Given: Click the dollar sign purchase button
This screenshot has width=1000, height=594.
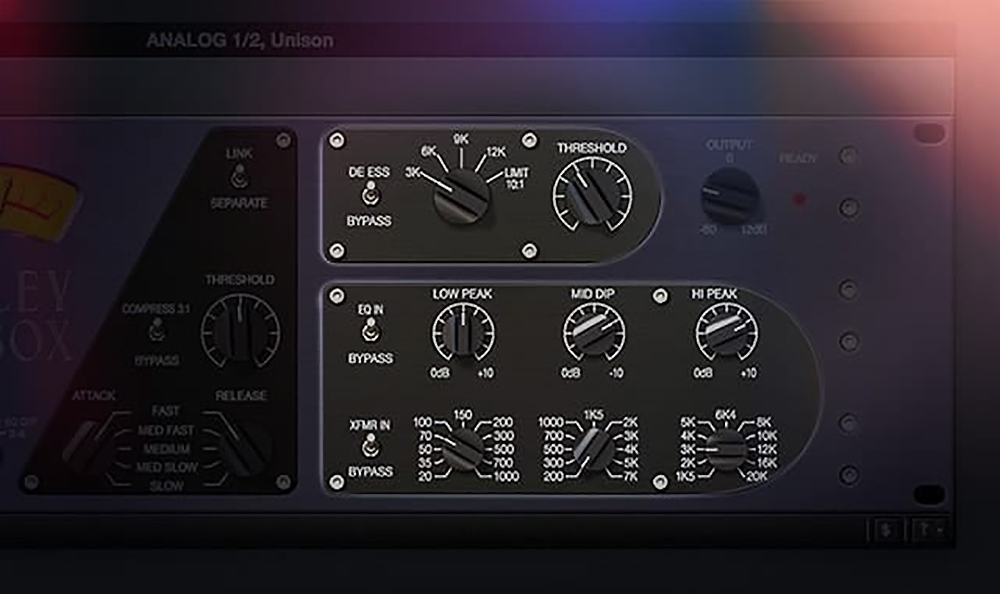Looking at the screenshot, I should point(886,531).
